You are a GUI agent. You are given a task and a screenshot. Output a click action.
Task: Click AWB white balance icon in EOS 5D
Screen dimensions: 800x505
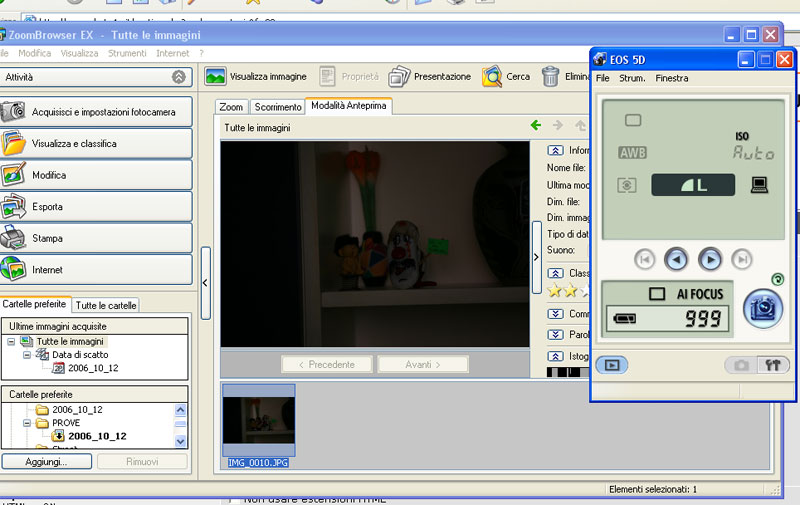(633, 153)
